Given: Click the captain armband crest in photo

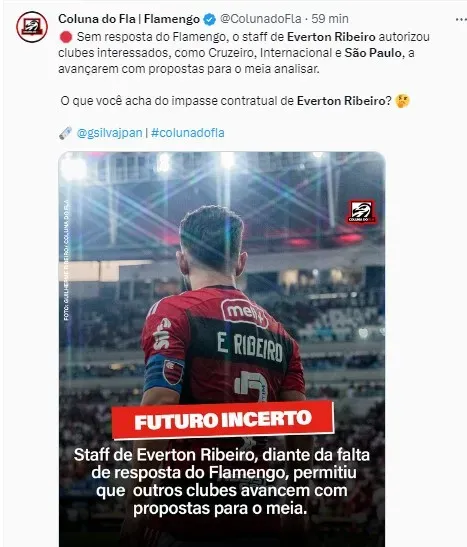Looking at the screenshot, I should 173,372.
